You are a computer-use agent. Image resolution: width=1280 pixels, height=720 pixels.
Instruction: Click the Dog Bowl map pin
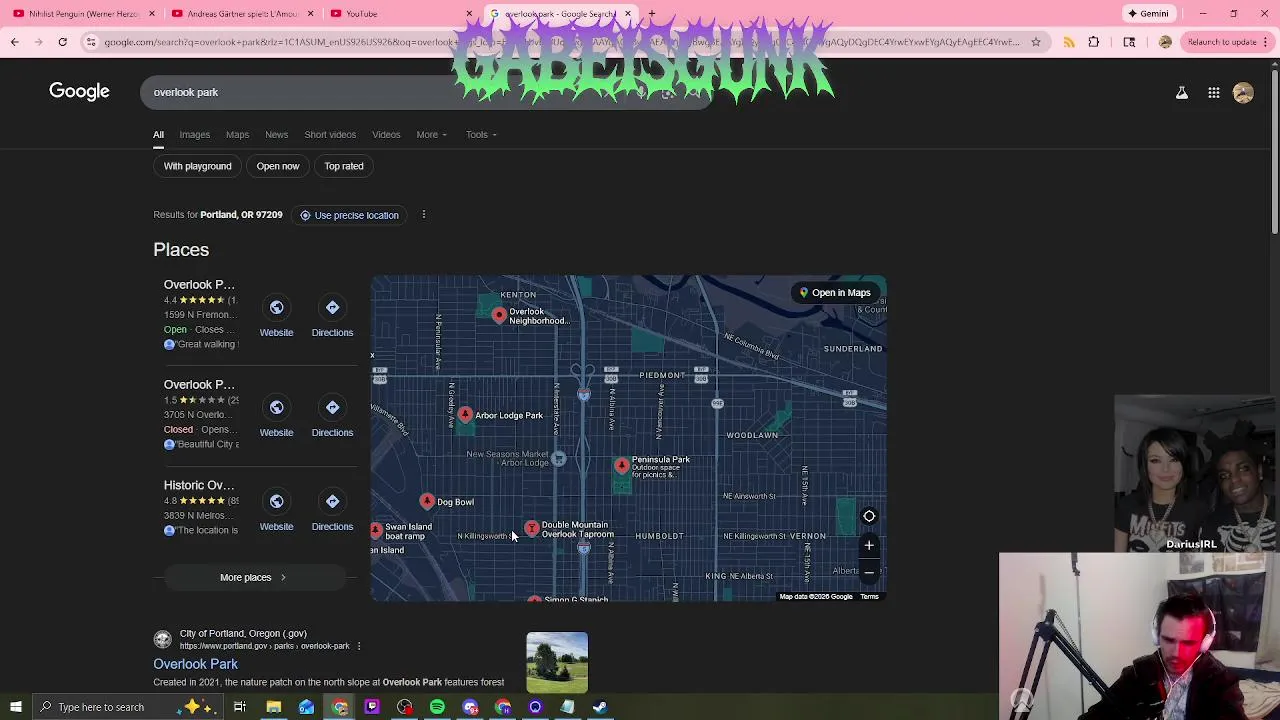tap(427, 501)
